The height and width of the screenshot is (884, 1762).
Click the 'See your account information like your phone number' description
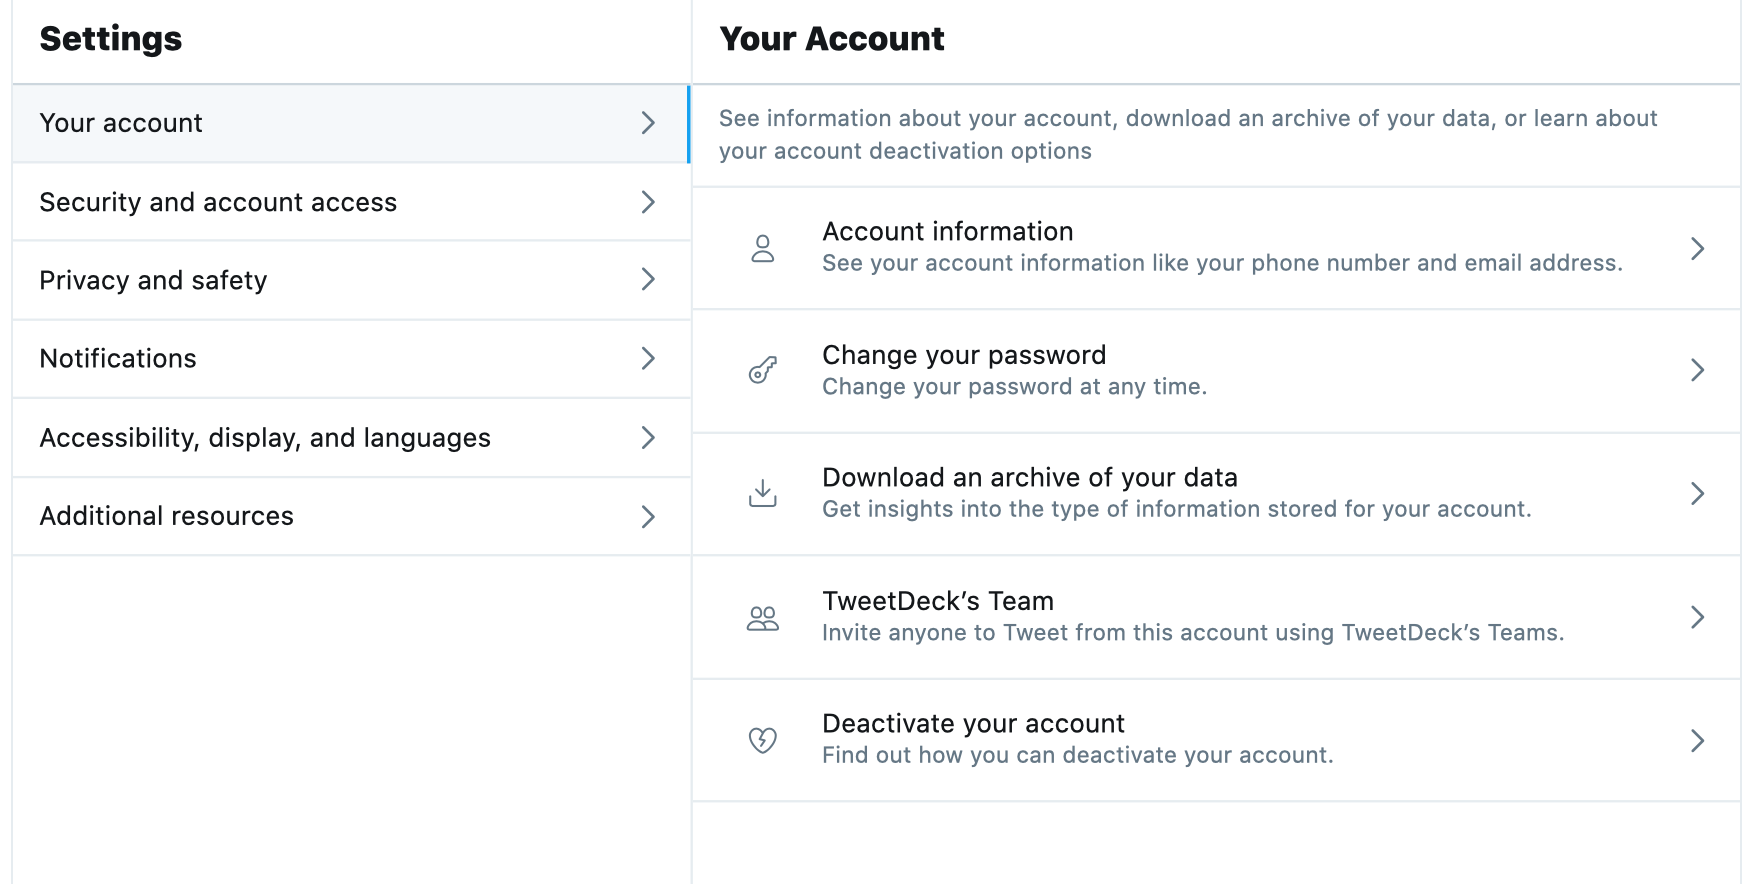tap(1222, 263)
